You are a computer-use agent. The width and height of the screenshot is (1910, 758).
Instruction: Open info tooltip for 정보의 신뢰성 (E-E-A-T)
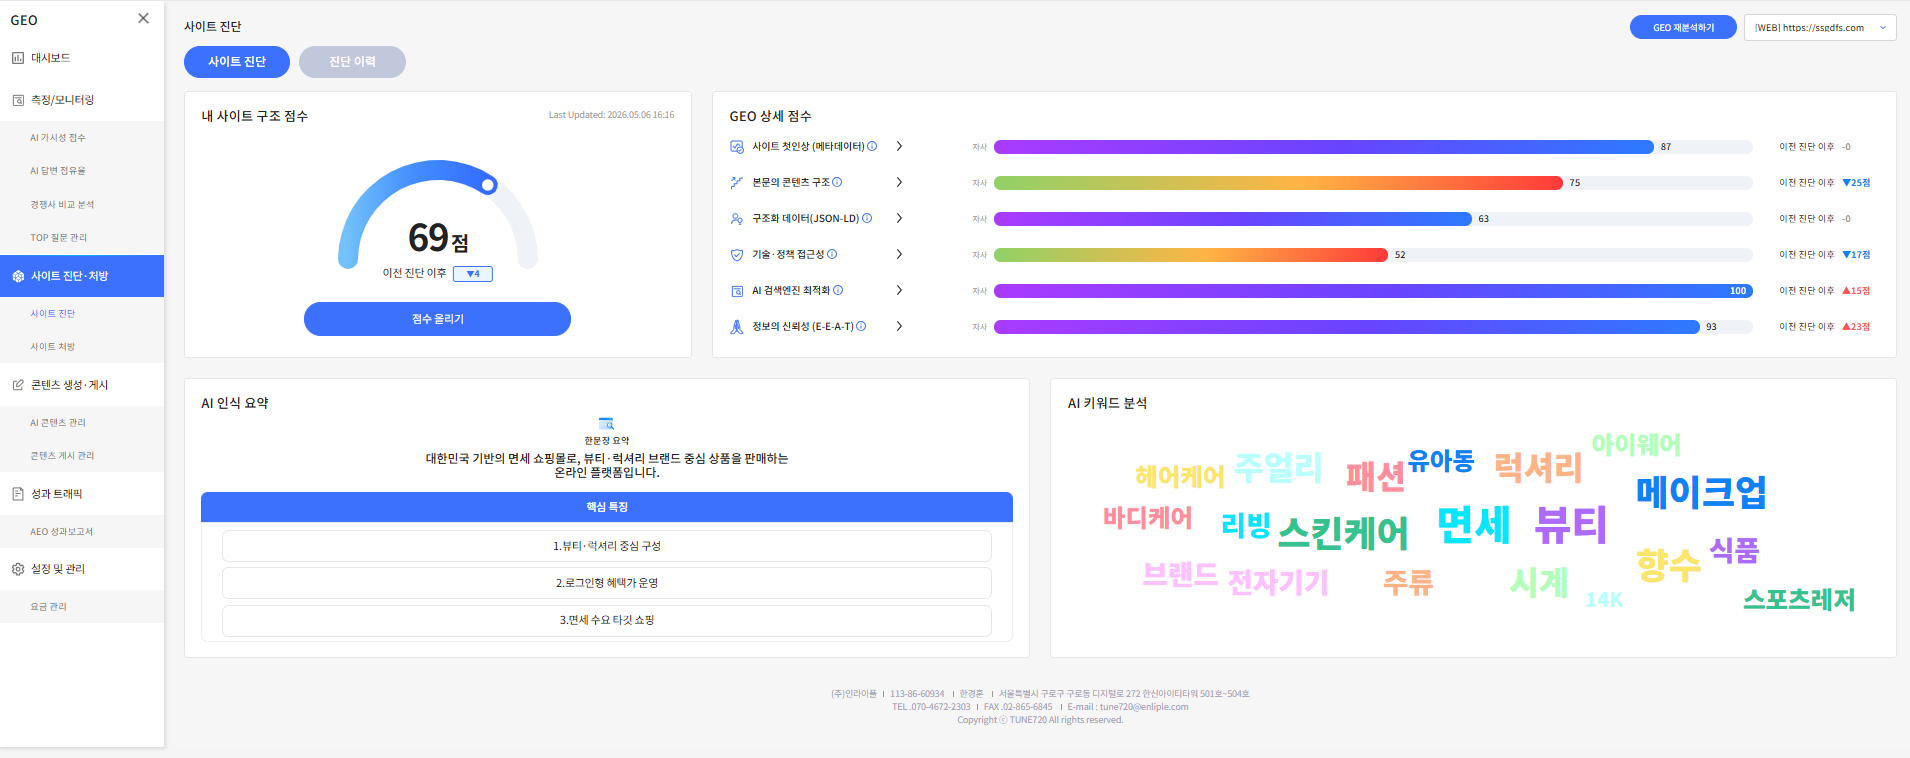click(x=861, y=326)
